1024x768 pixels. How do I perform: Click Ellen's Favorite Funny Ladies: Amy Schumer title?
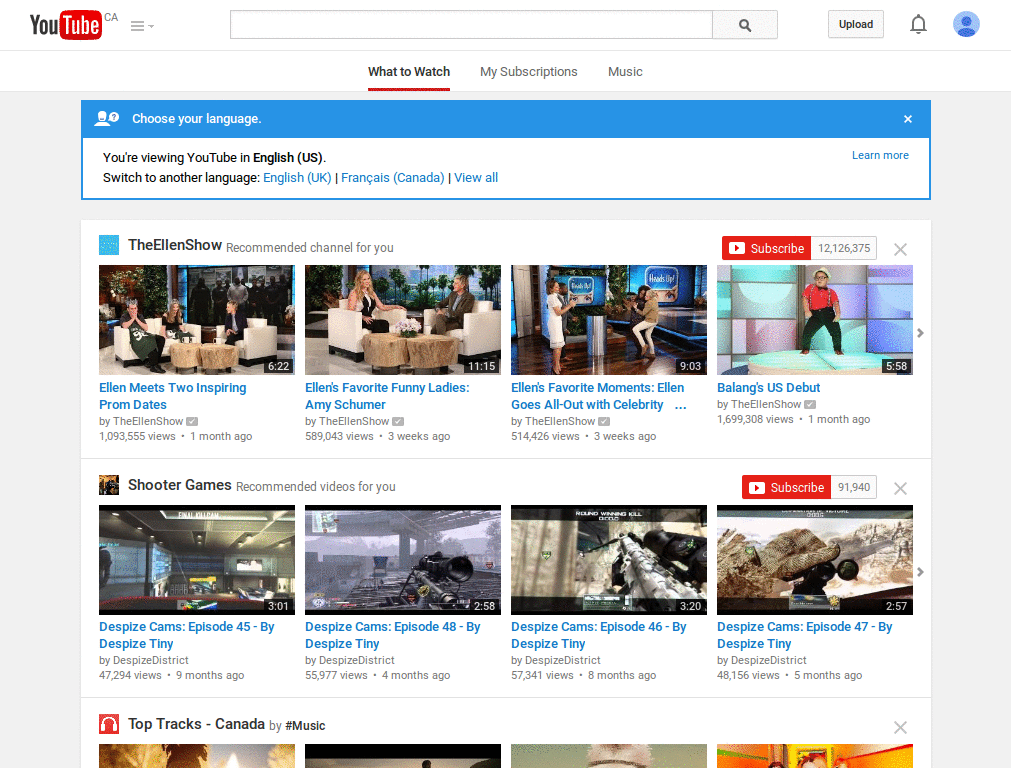387,396
